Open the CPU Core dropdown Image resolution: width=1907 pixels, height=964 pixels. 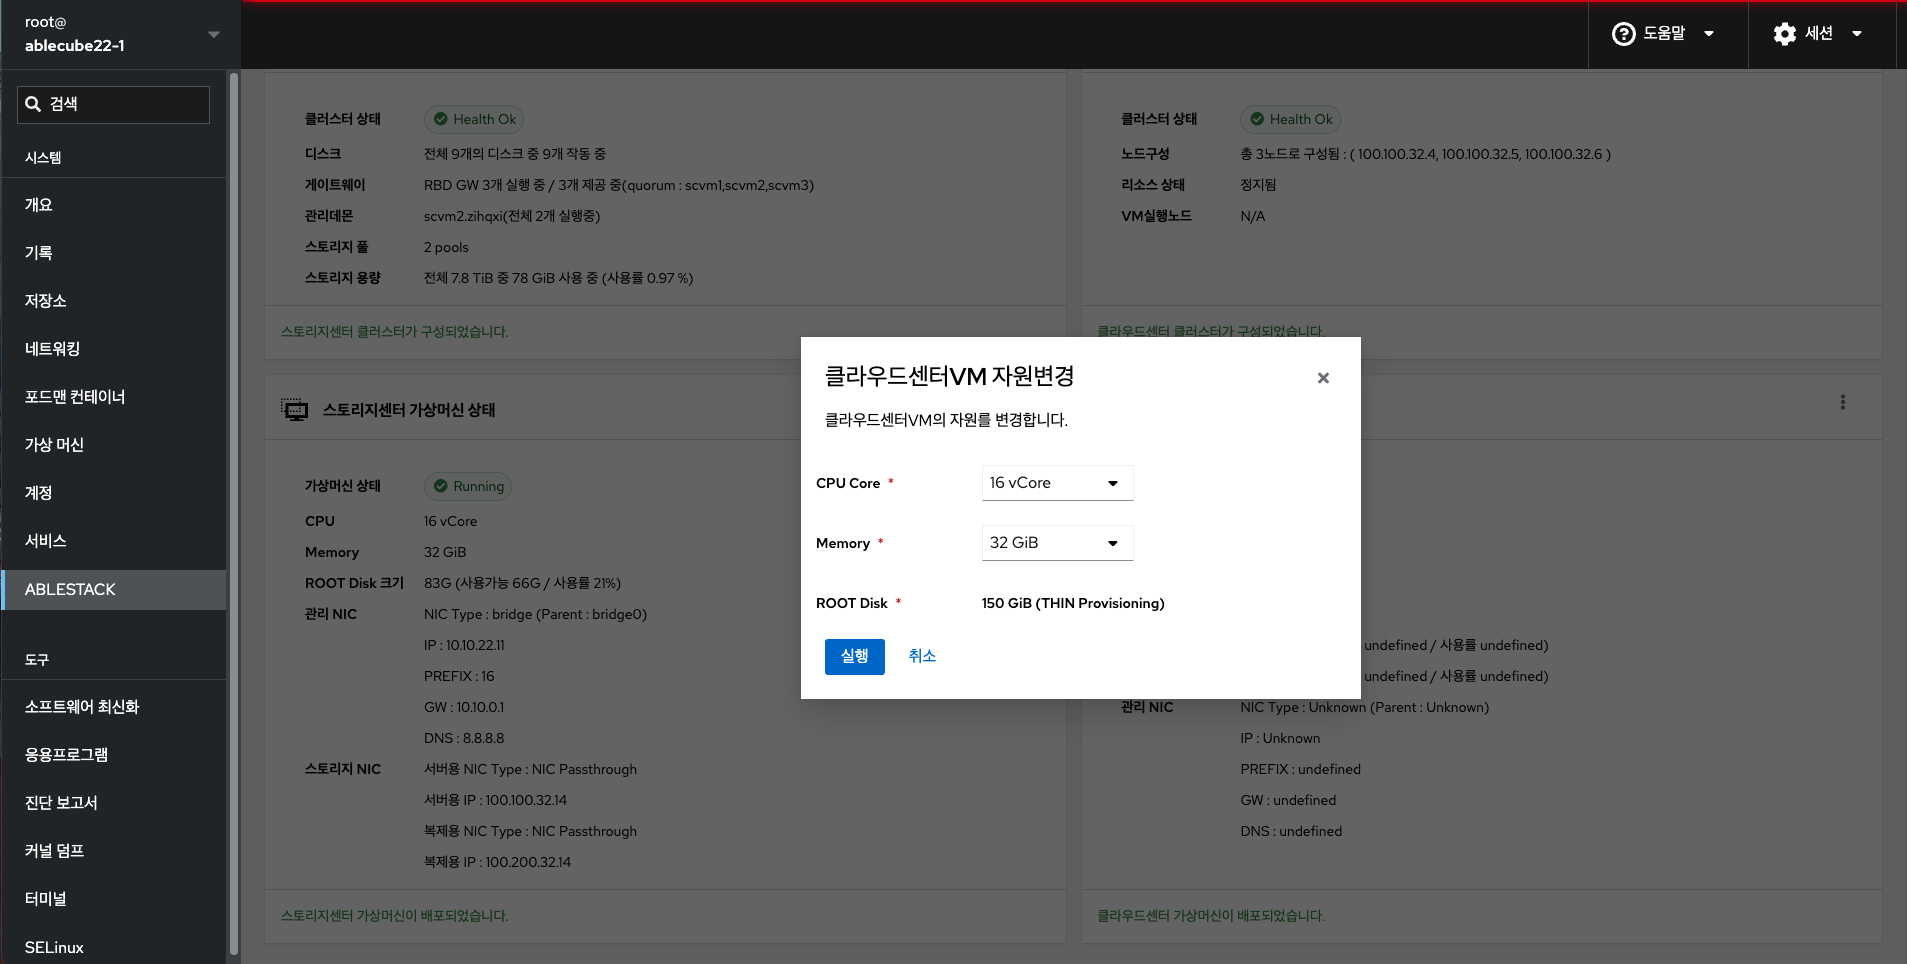pyautogui.click(x=1056, y=483)
